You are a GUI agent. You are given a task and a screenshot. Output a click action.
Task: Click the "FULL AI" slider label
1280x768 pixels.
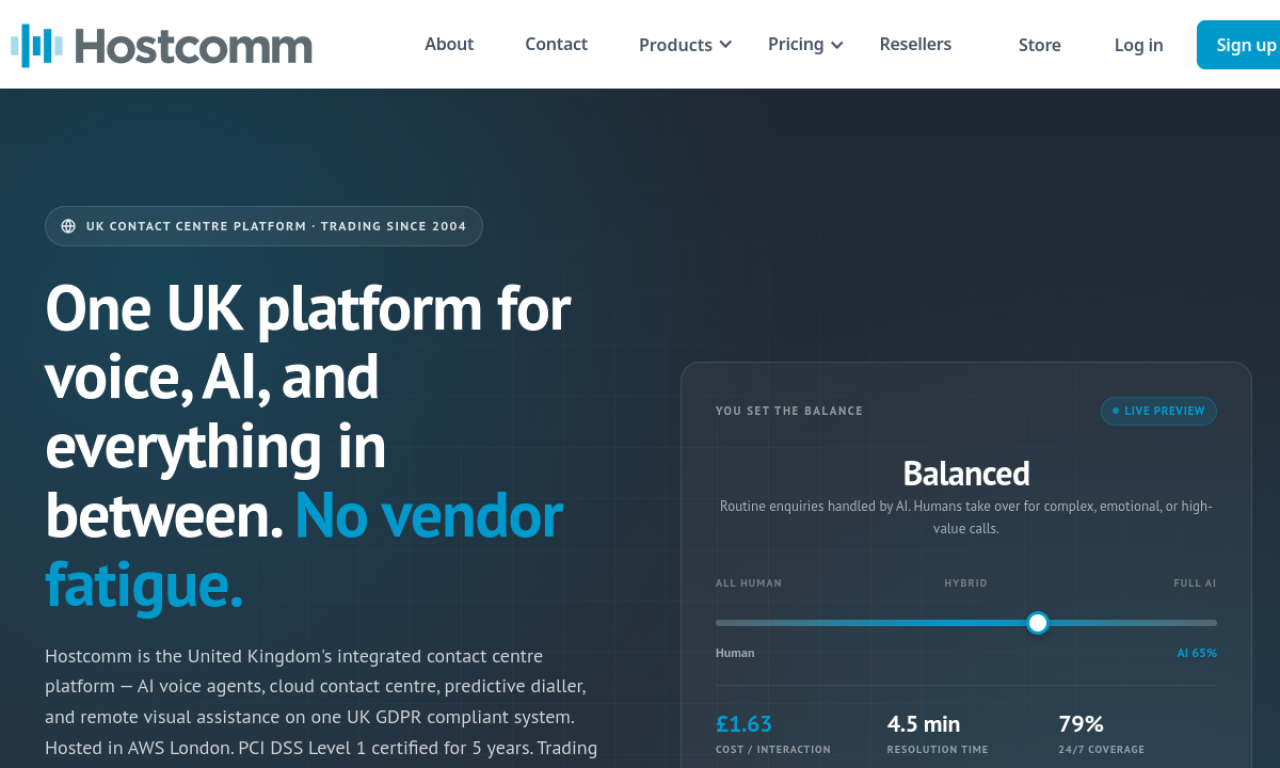[x=1195, y=583]
